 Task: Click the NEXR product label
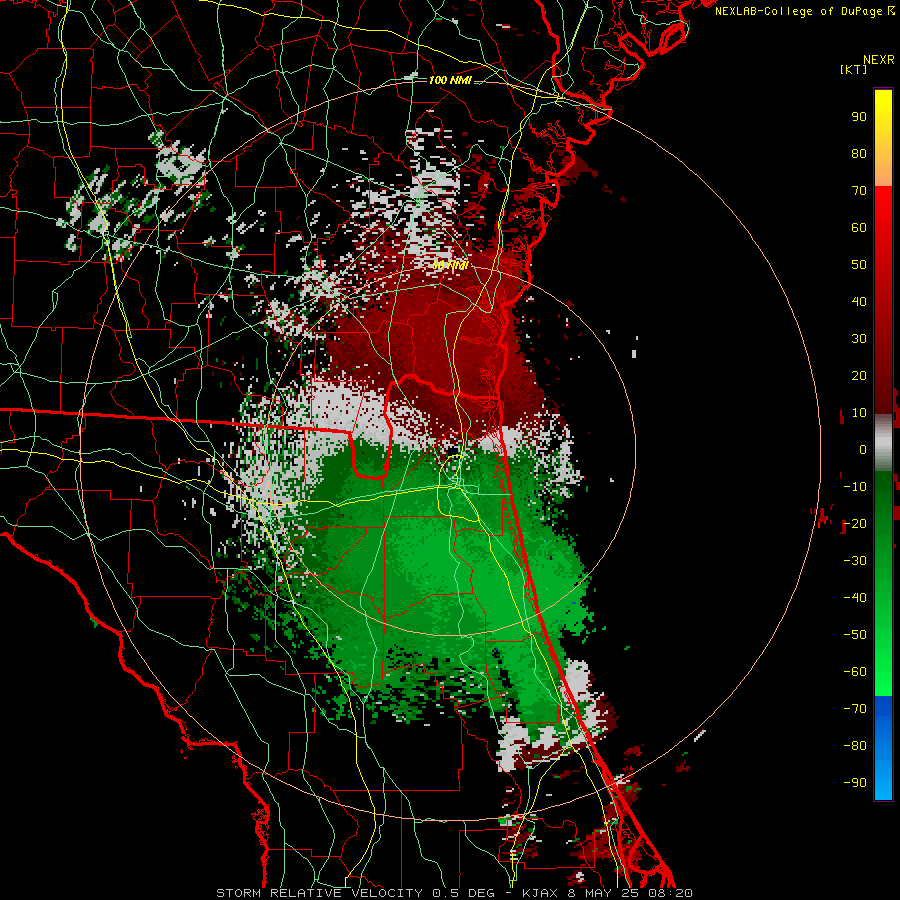coord(879,60)
